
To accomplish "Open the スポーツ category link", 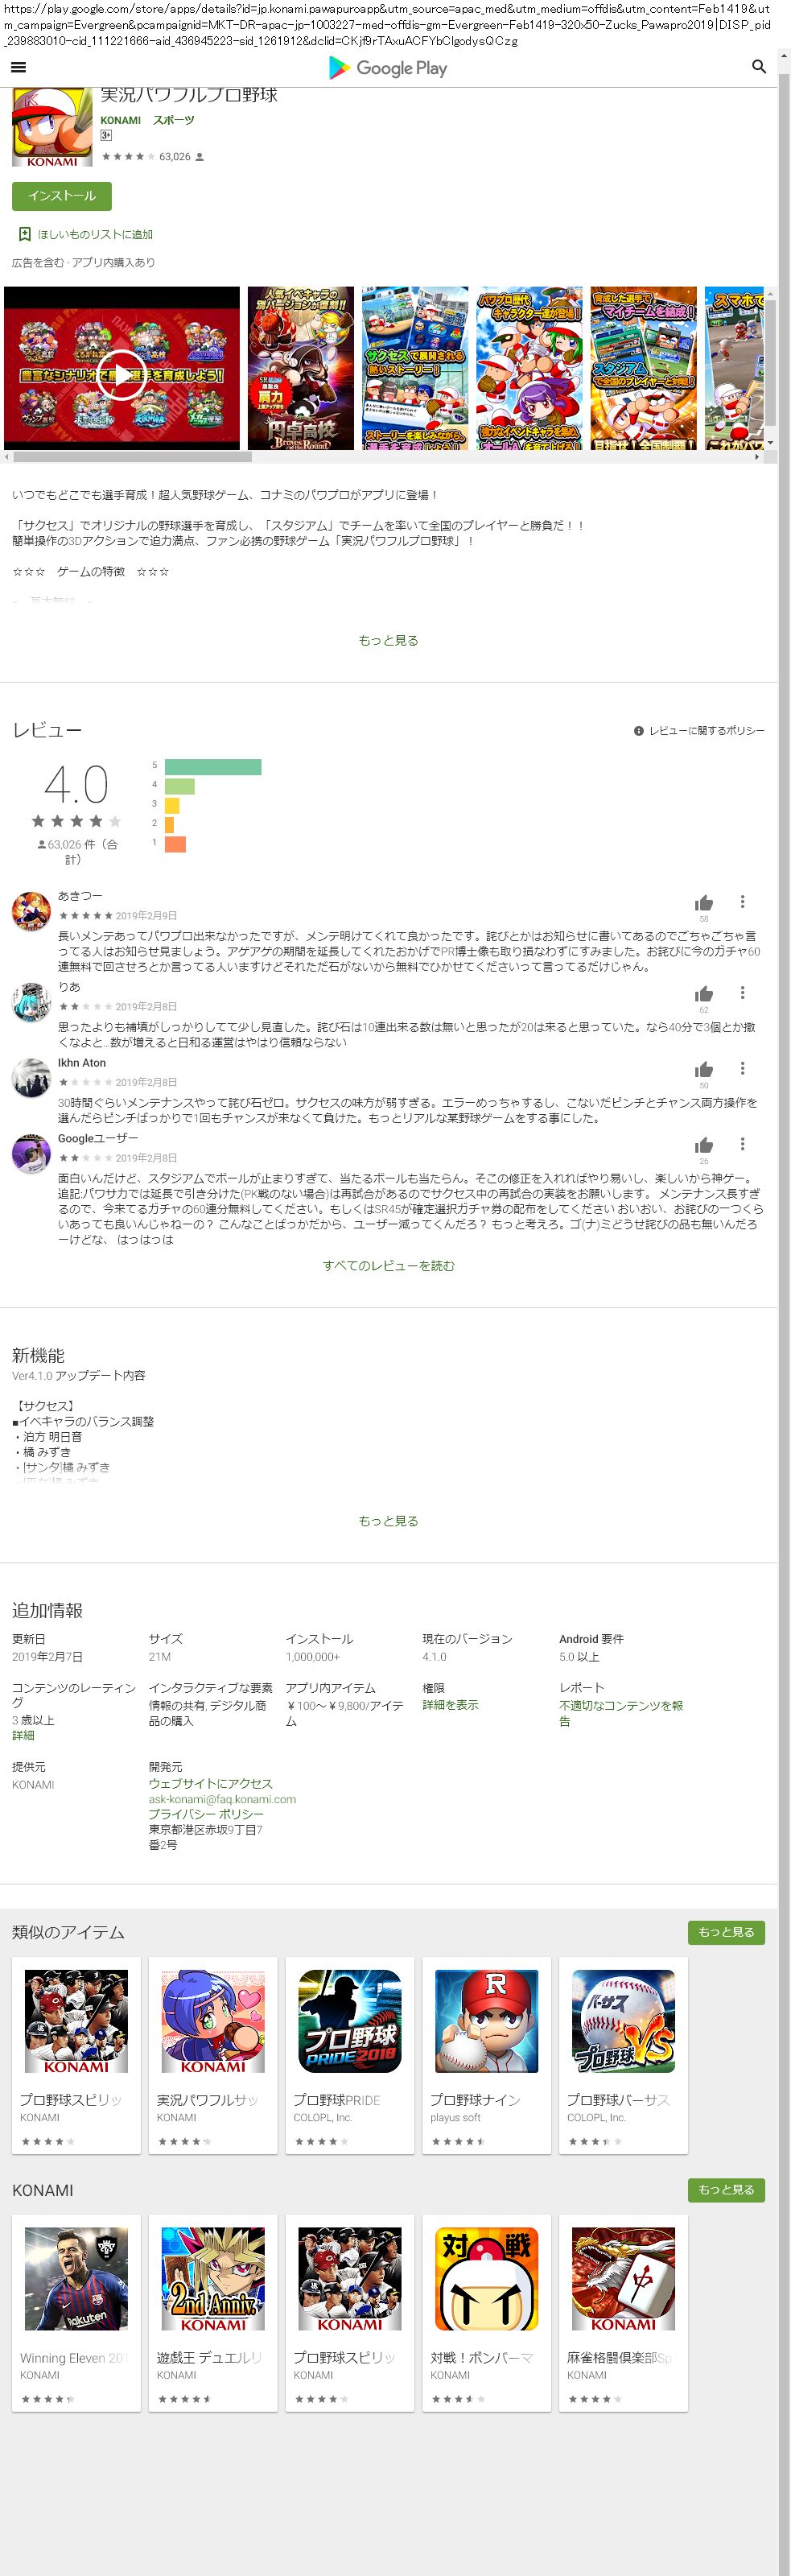I will [174, 120].
